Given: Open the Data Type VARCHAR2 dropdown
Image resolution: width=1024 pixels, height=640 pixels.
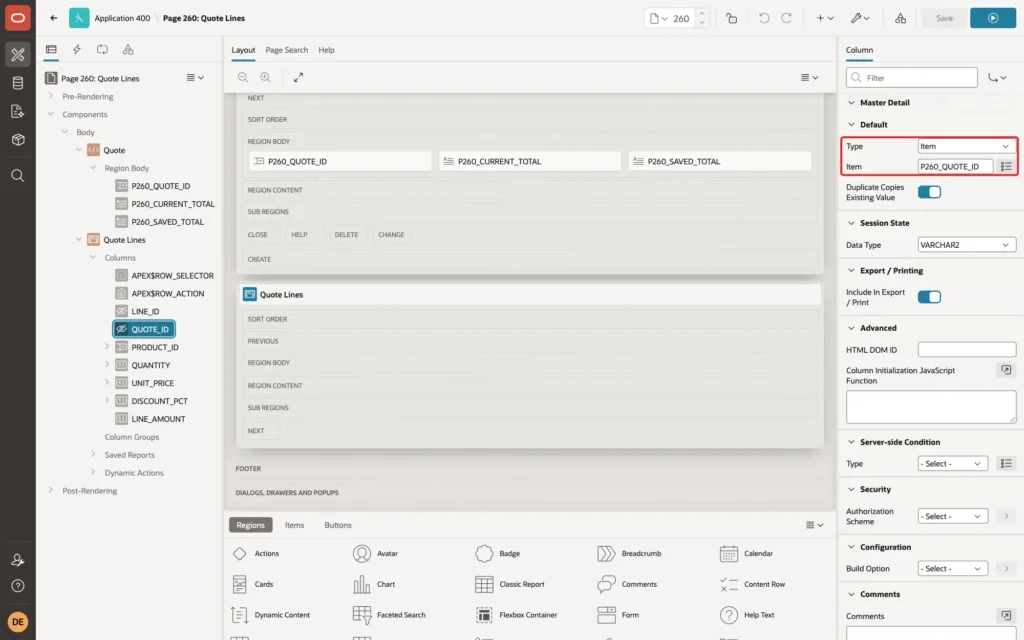Looking at the screenshot, I should (967, 245).
